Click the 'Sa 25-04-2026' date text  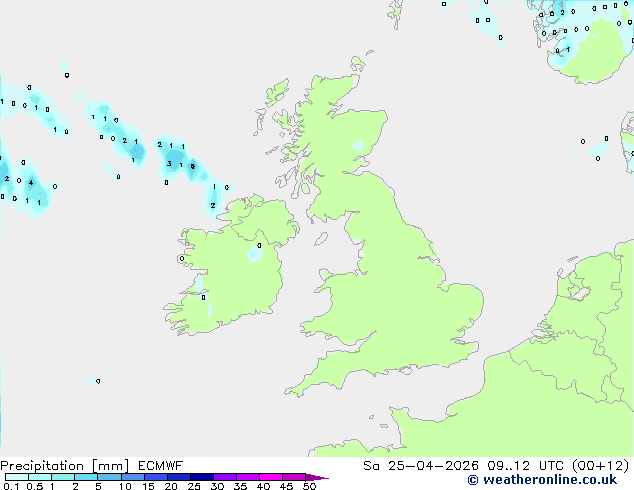tap(421, 466)
